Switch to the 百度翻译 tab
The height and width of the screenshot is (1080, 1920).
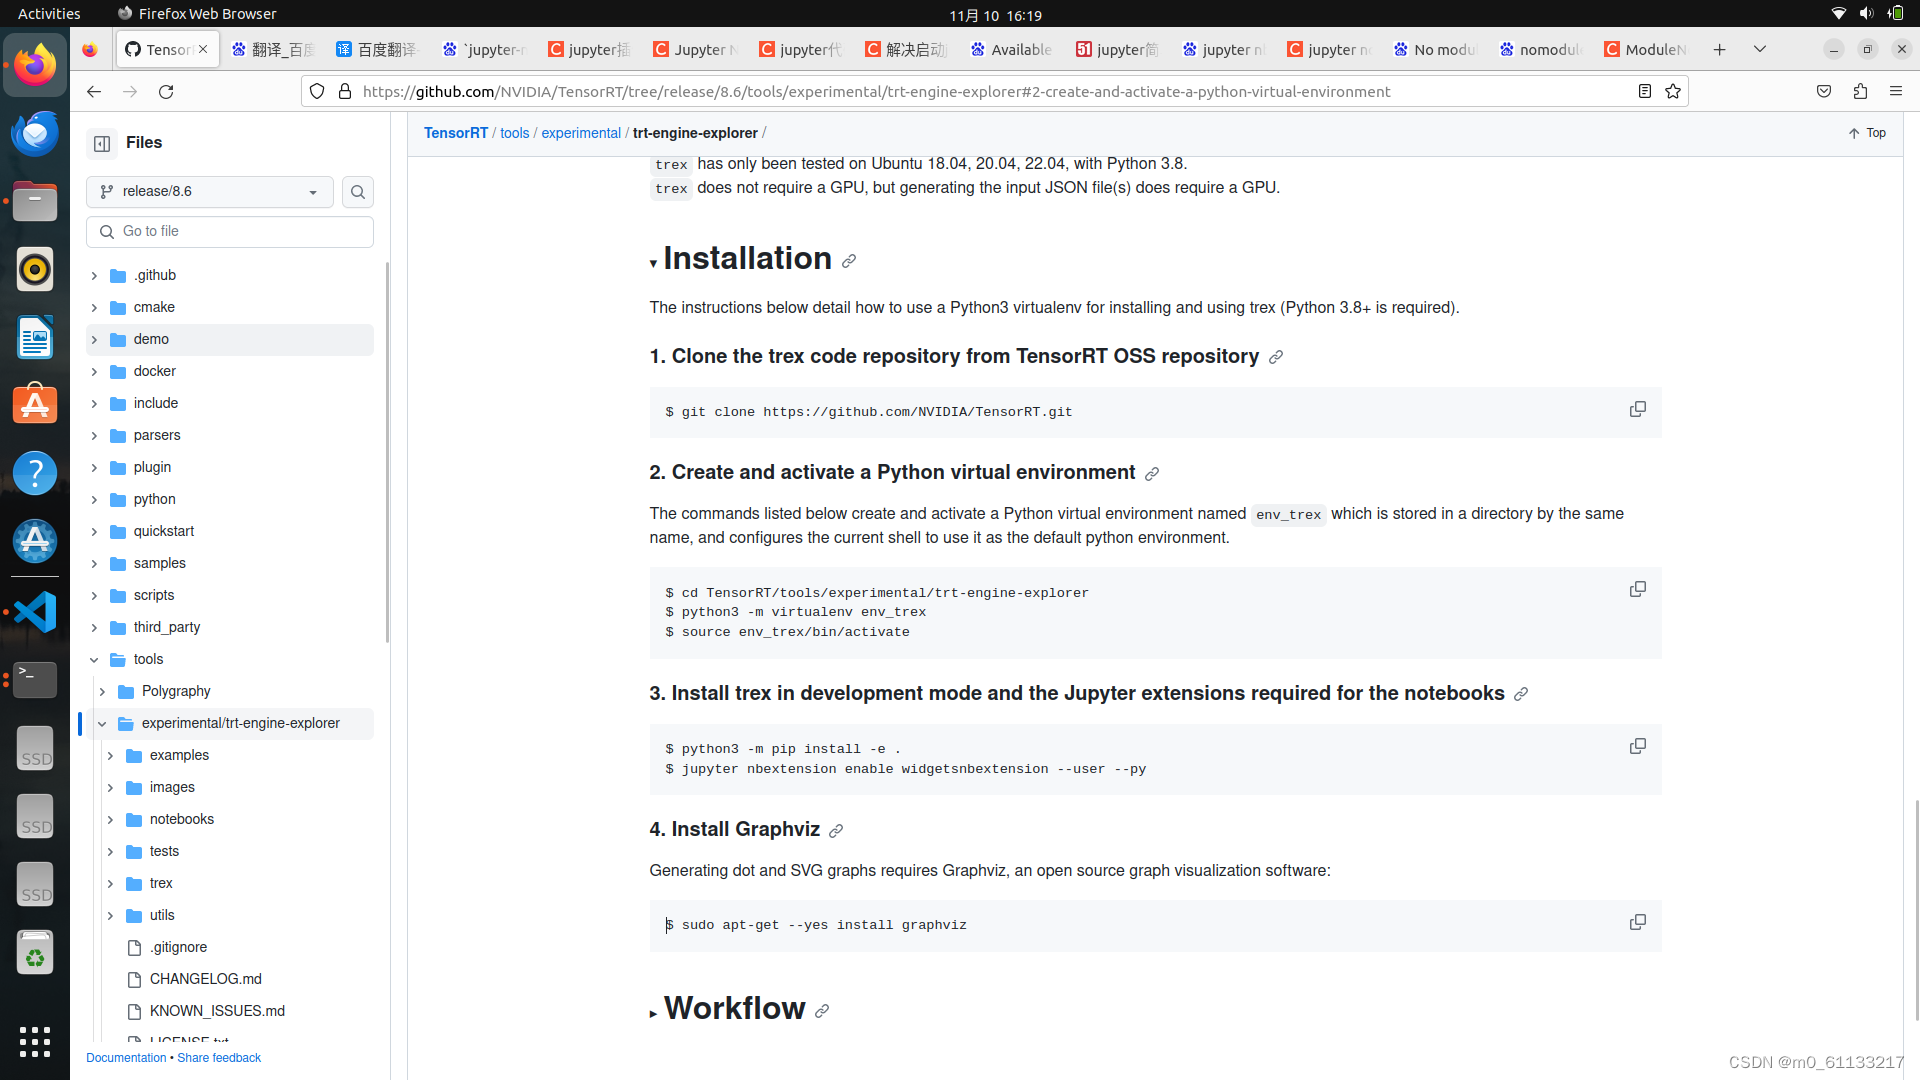(x=377, y=49)
